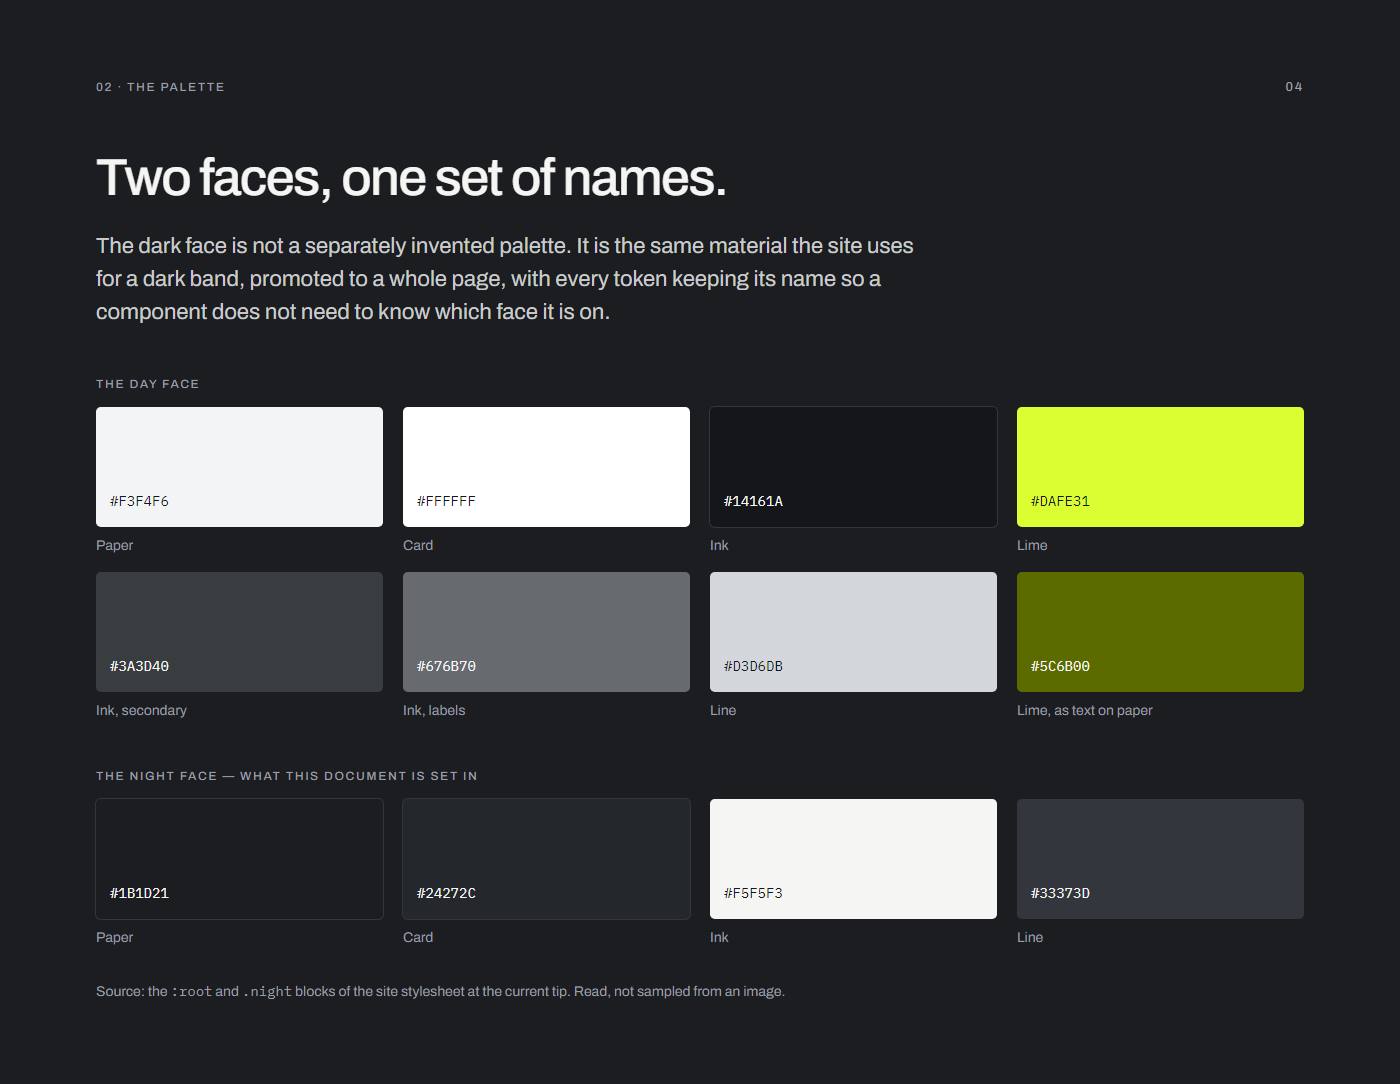The width and height of the screenshot is (1400, 1084).
Task: Select the olive swatch #5C6B00
Action: (x=1160, y=632)
